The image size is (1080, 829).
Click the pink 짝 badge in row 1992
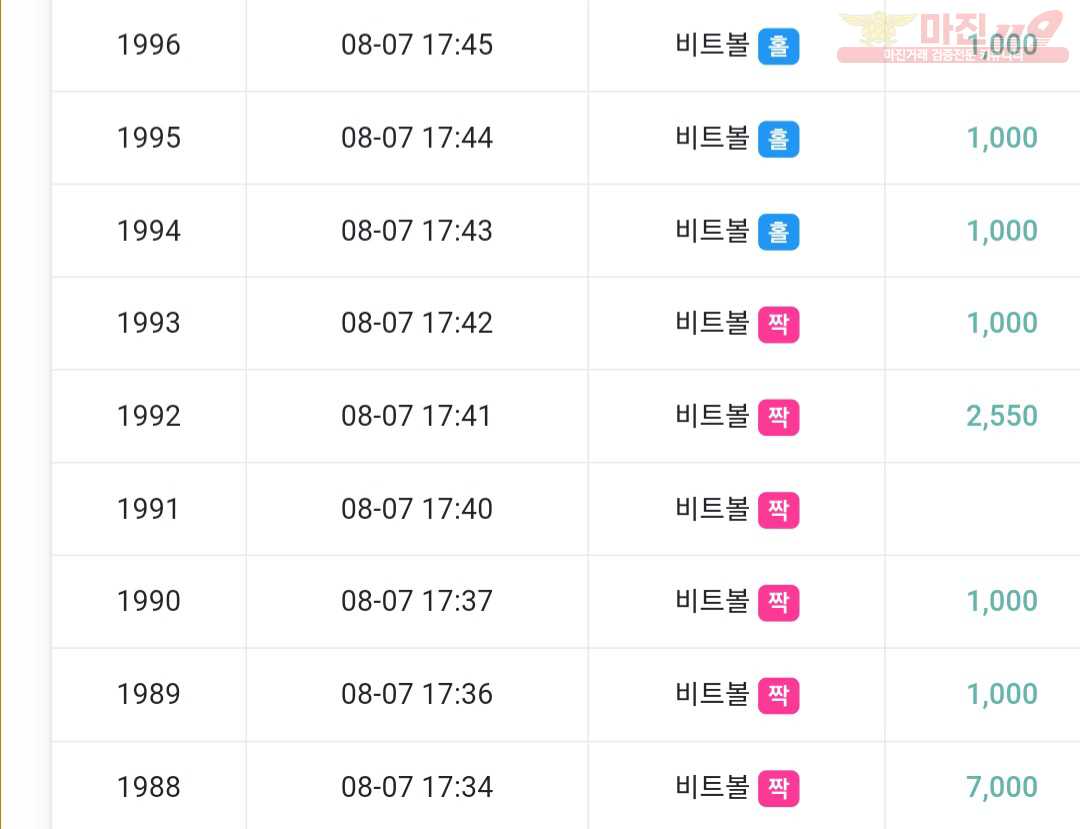coord(778,417)
